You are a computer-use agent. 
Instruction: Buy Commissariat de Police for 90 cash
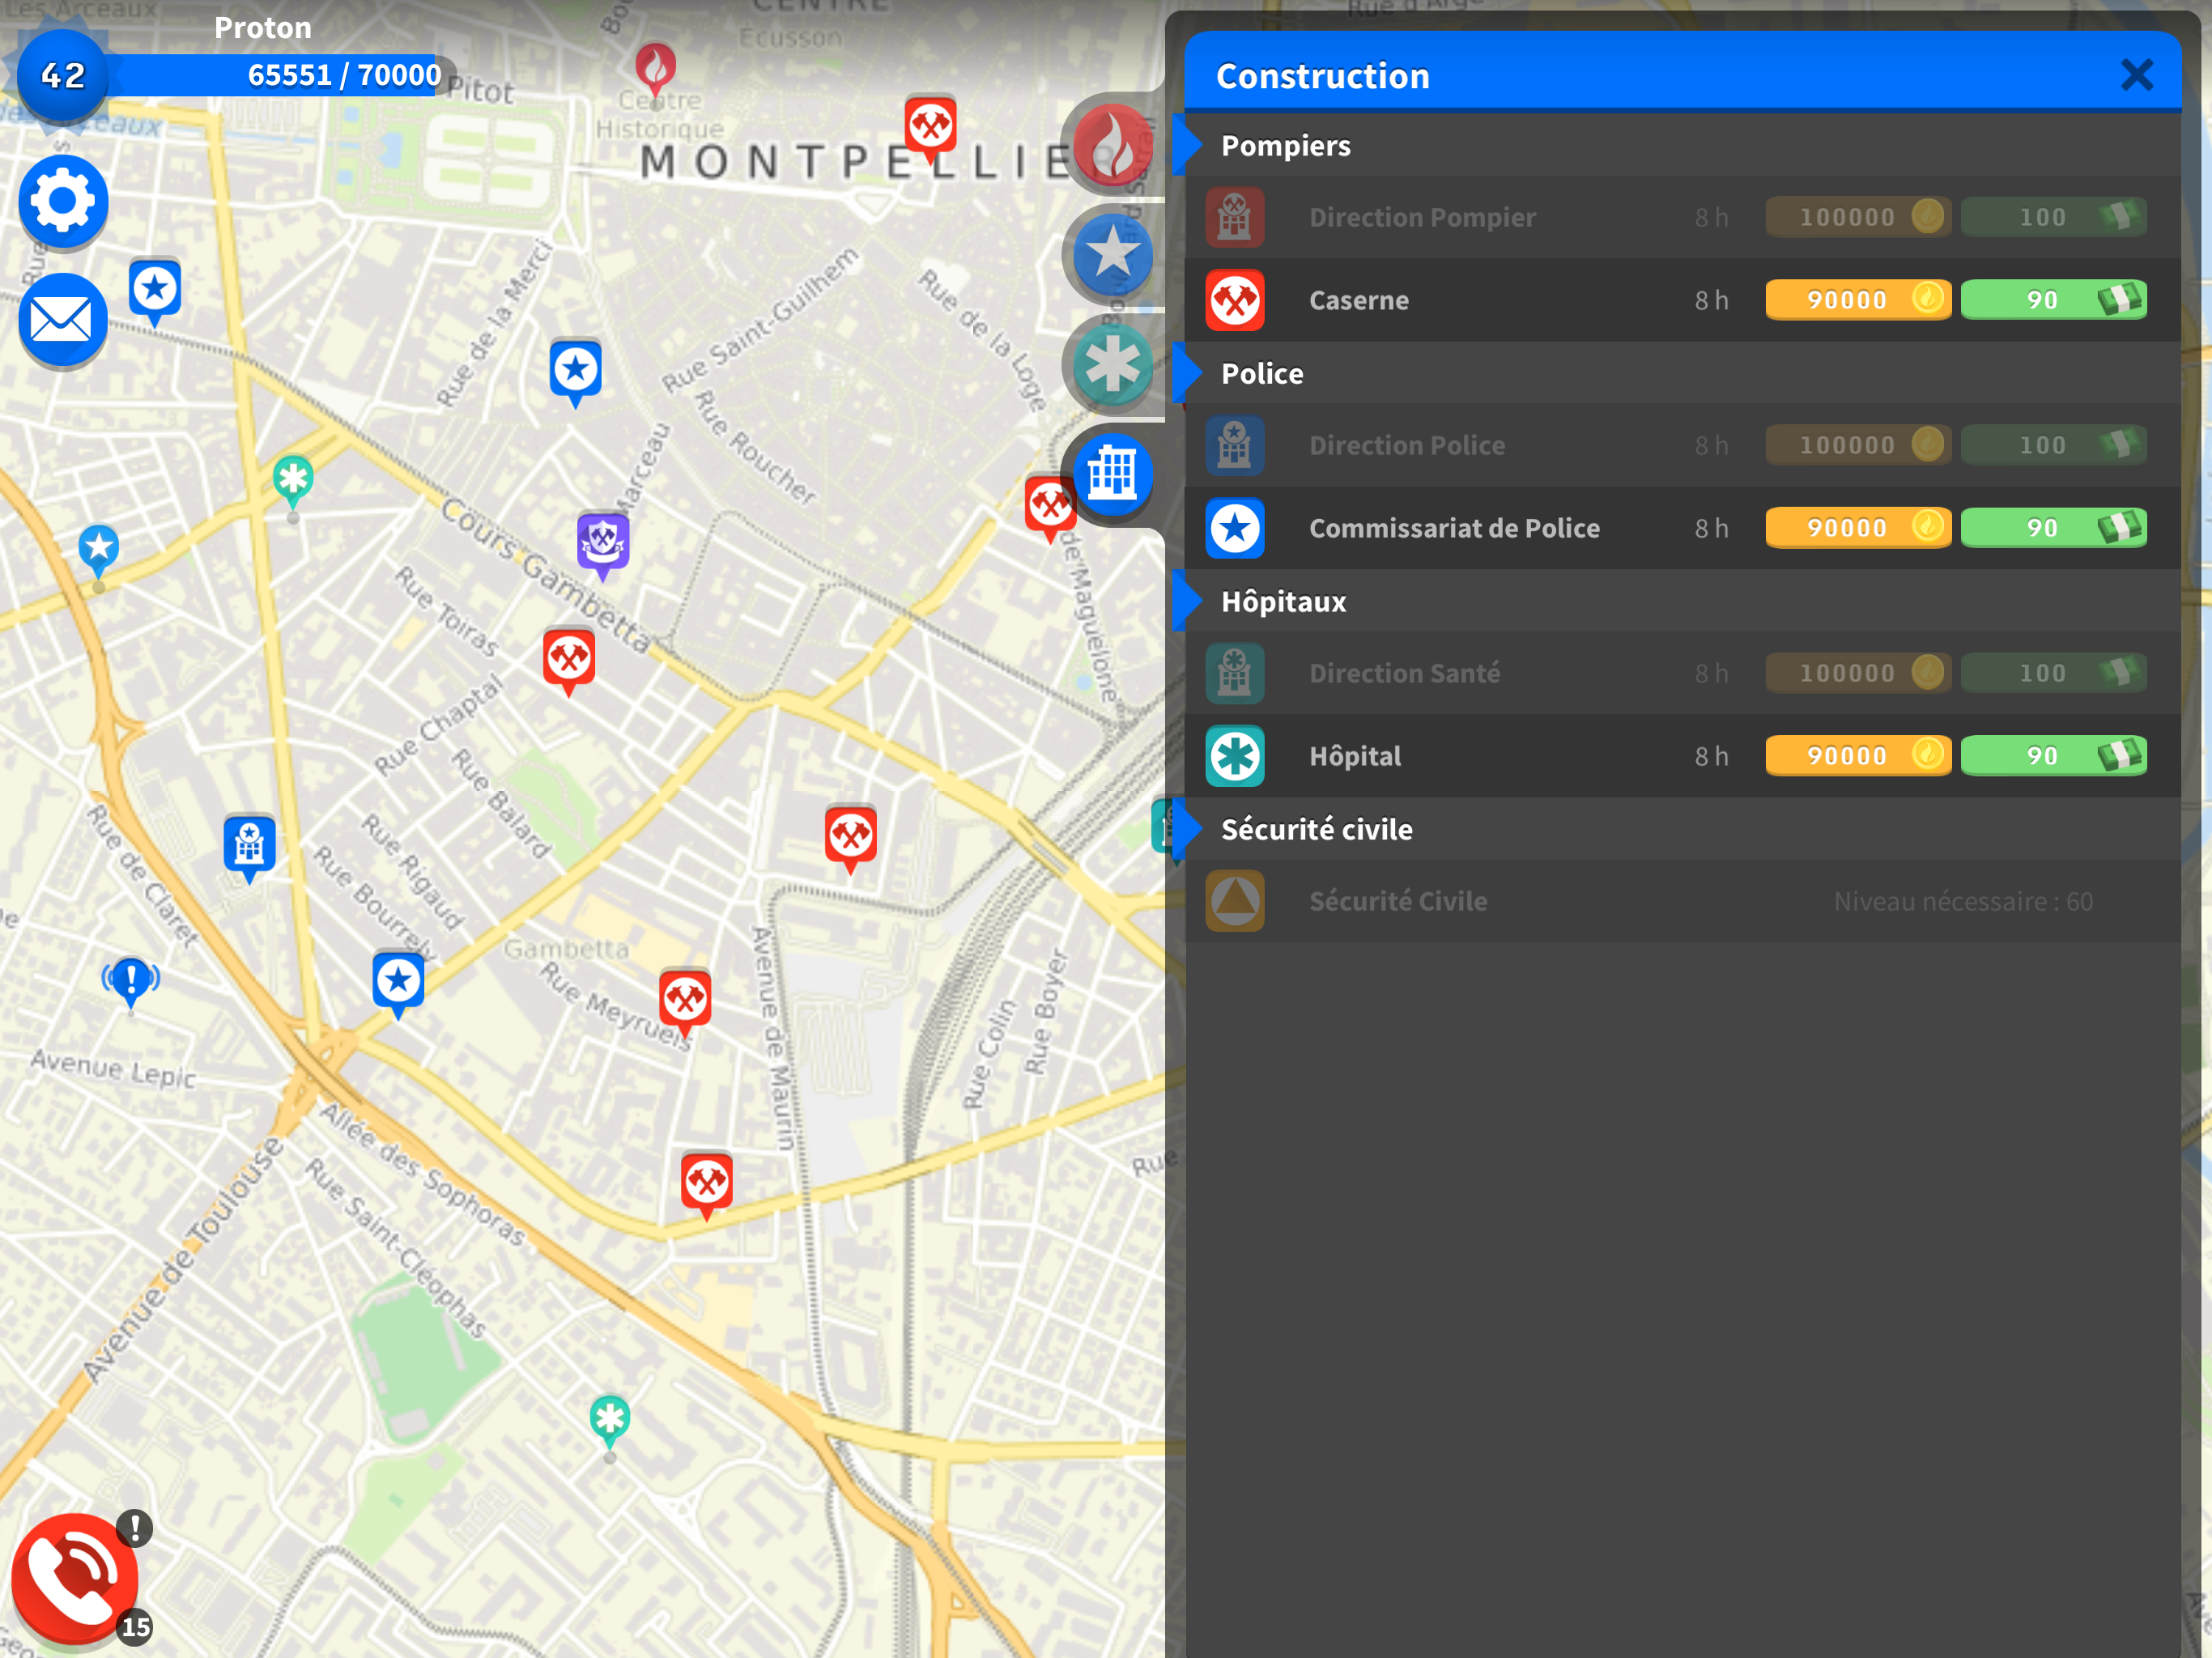2054,528
